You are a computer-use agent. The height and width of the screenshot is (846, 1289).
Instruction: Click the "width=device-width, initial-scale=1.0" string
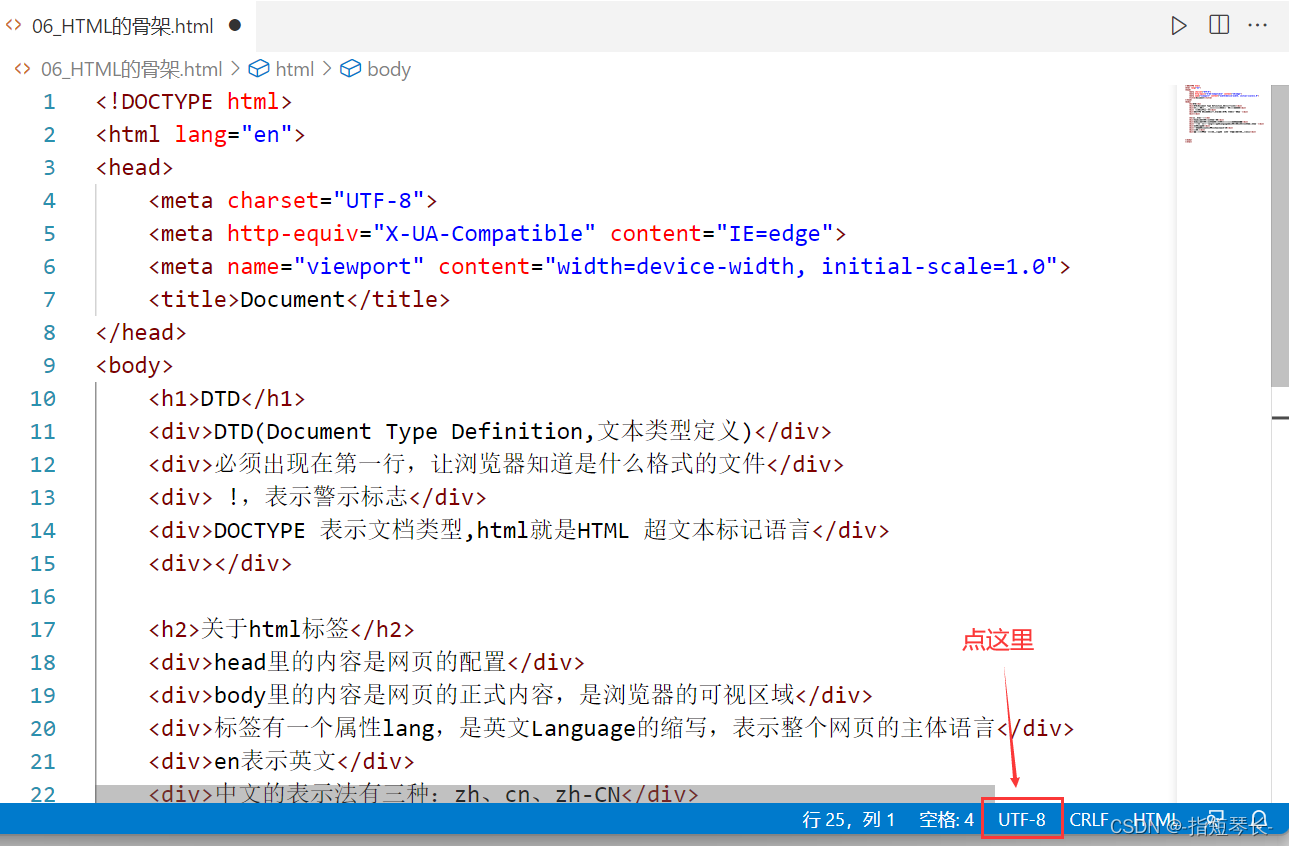point(801,266)
